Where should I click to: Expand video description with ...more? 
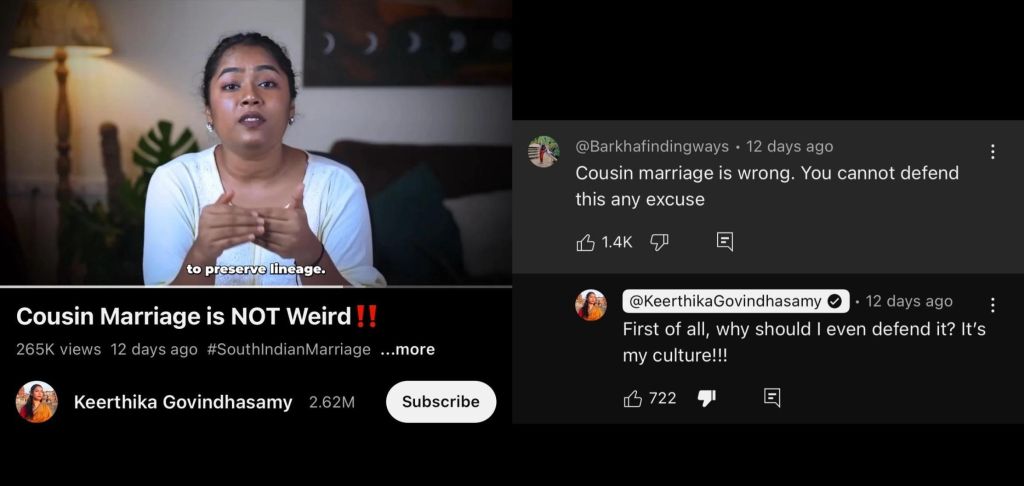[x=407, y=349]
